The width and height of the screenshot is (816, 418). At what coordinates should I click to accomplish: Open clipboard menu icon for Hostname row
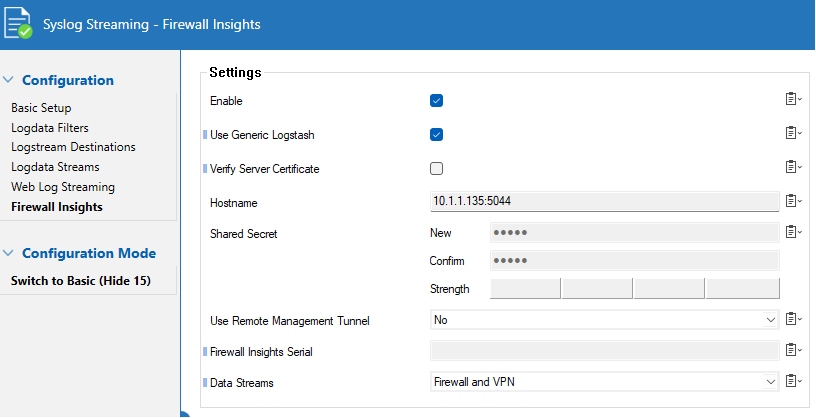tap(793, 201)
